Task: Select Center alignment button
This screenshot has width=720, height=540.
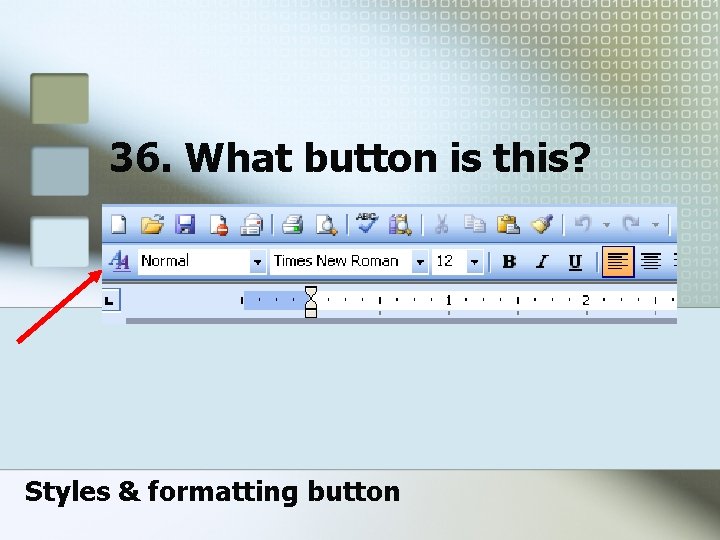Action: pos(651,262)
